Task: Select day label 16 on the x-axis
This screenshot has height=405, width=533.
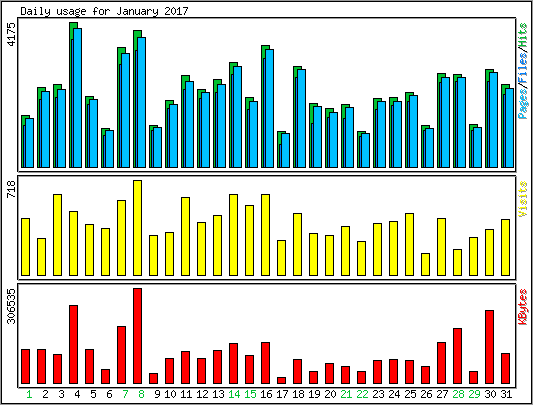Action: (x=266, y=394)
